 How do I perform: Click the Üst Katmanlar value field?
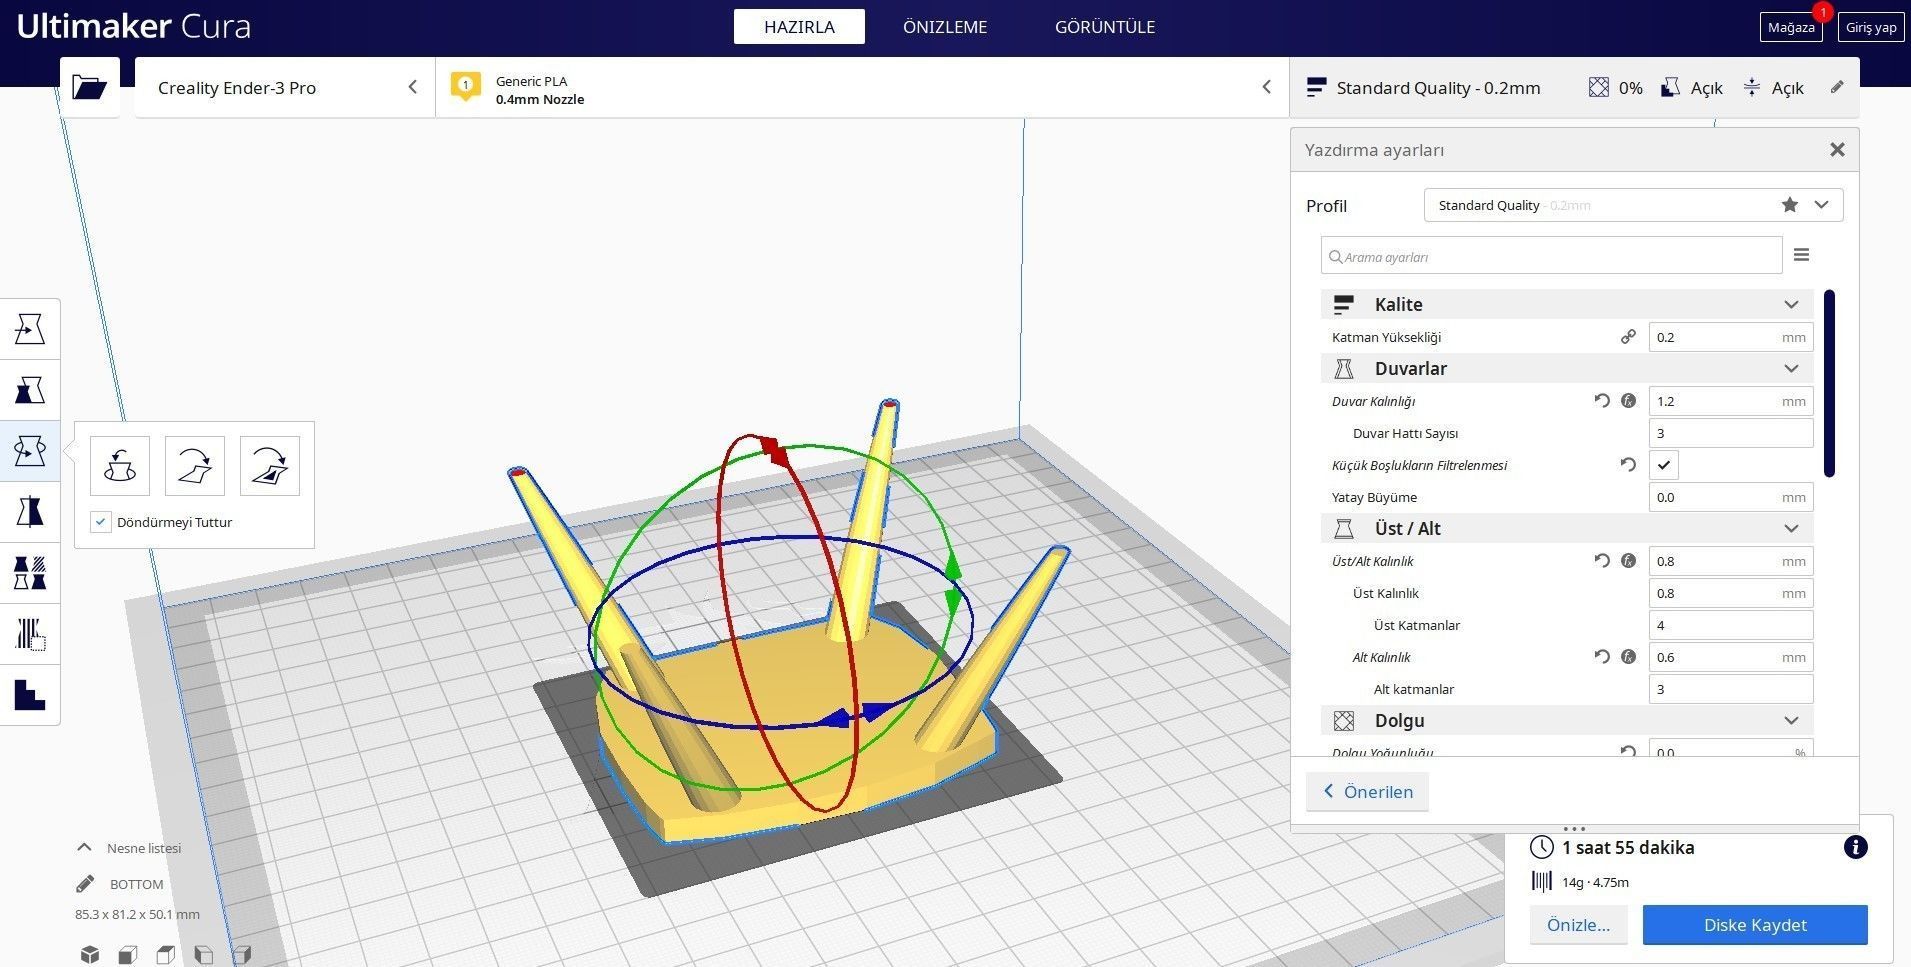click(x=1730, y=625)
